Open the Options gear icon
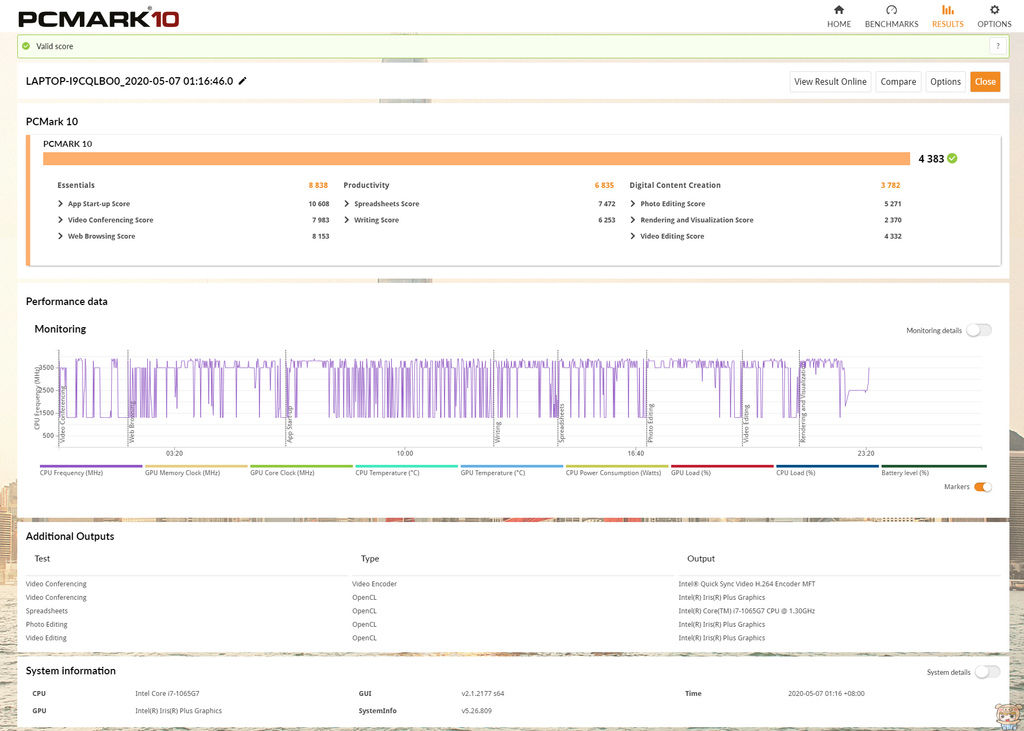 (x=994, y=10)
